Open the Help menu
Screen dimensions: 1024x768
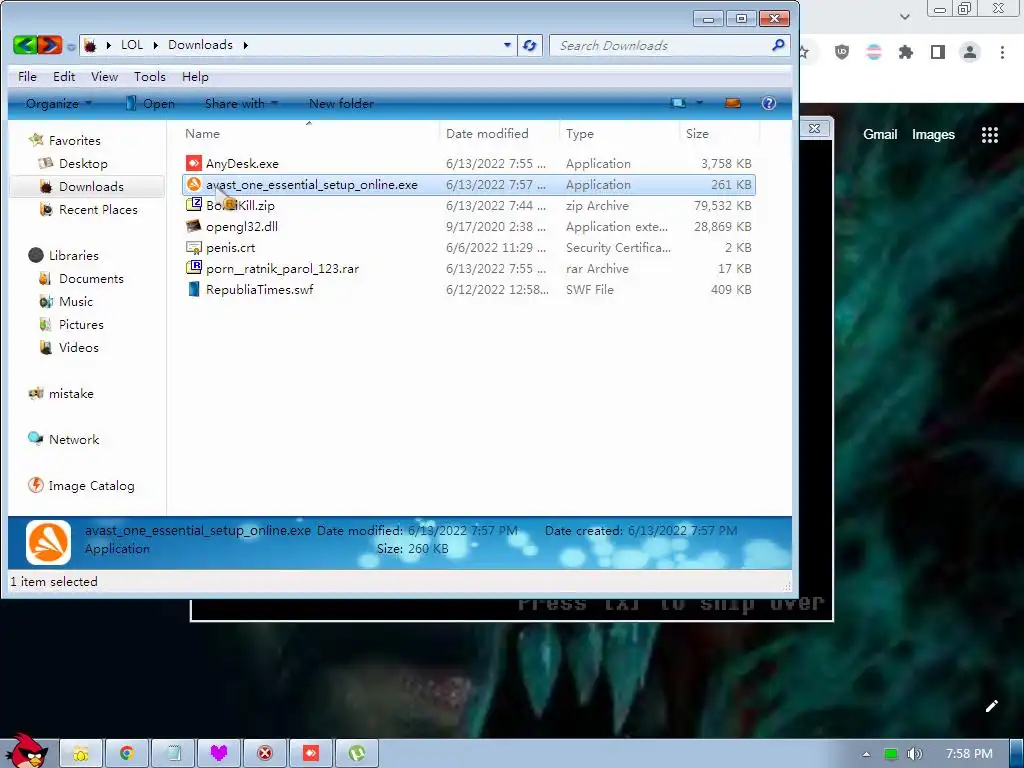click(x=195, y=76)
